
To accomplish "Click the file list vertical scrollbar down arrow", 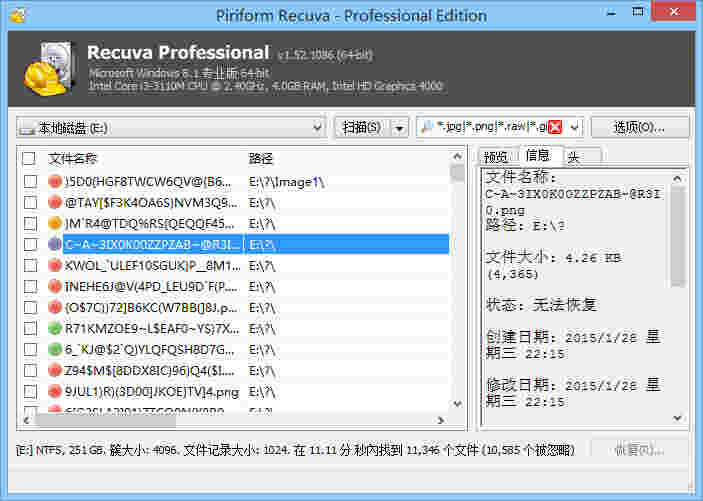I will 457,404.
